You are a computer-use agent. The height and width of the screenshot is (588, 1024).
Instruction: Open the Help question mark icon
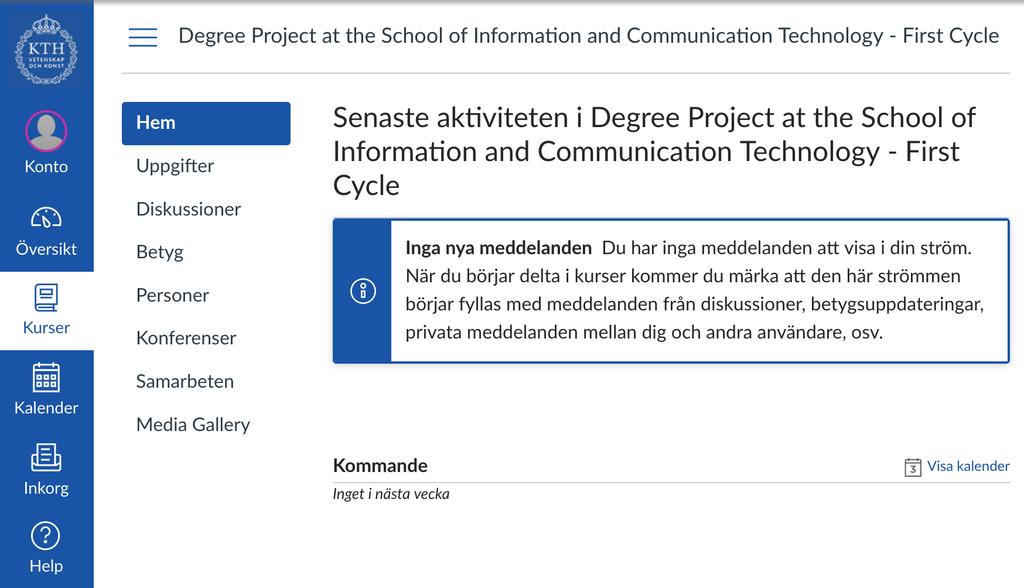(x=46, y=536)
